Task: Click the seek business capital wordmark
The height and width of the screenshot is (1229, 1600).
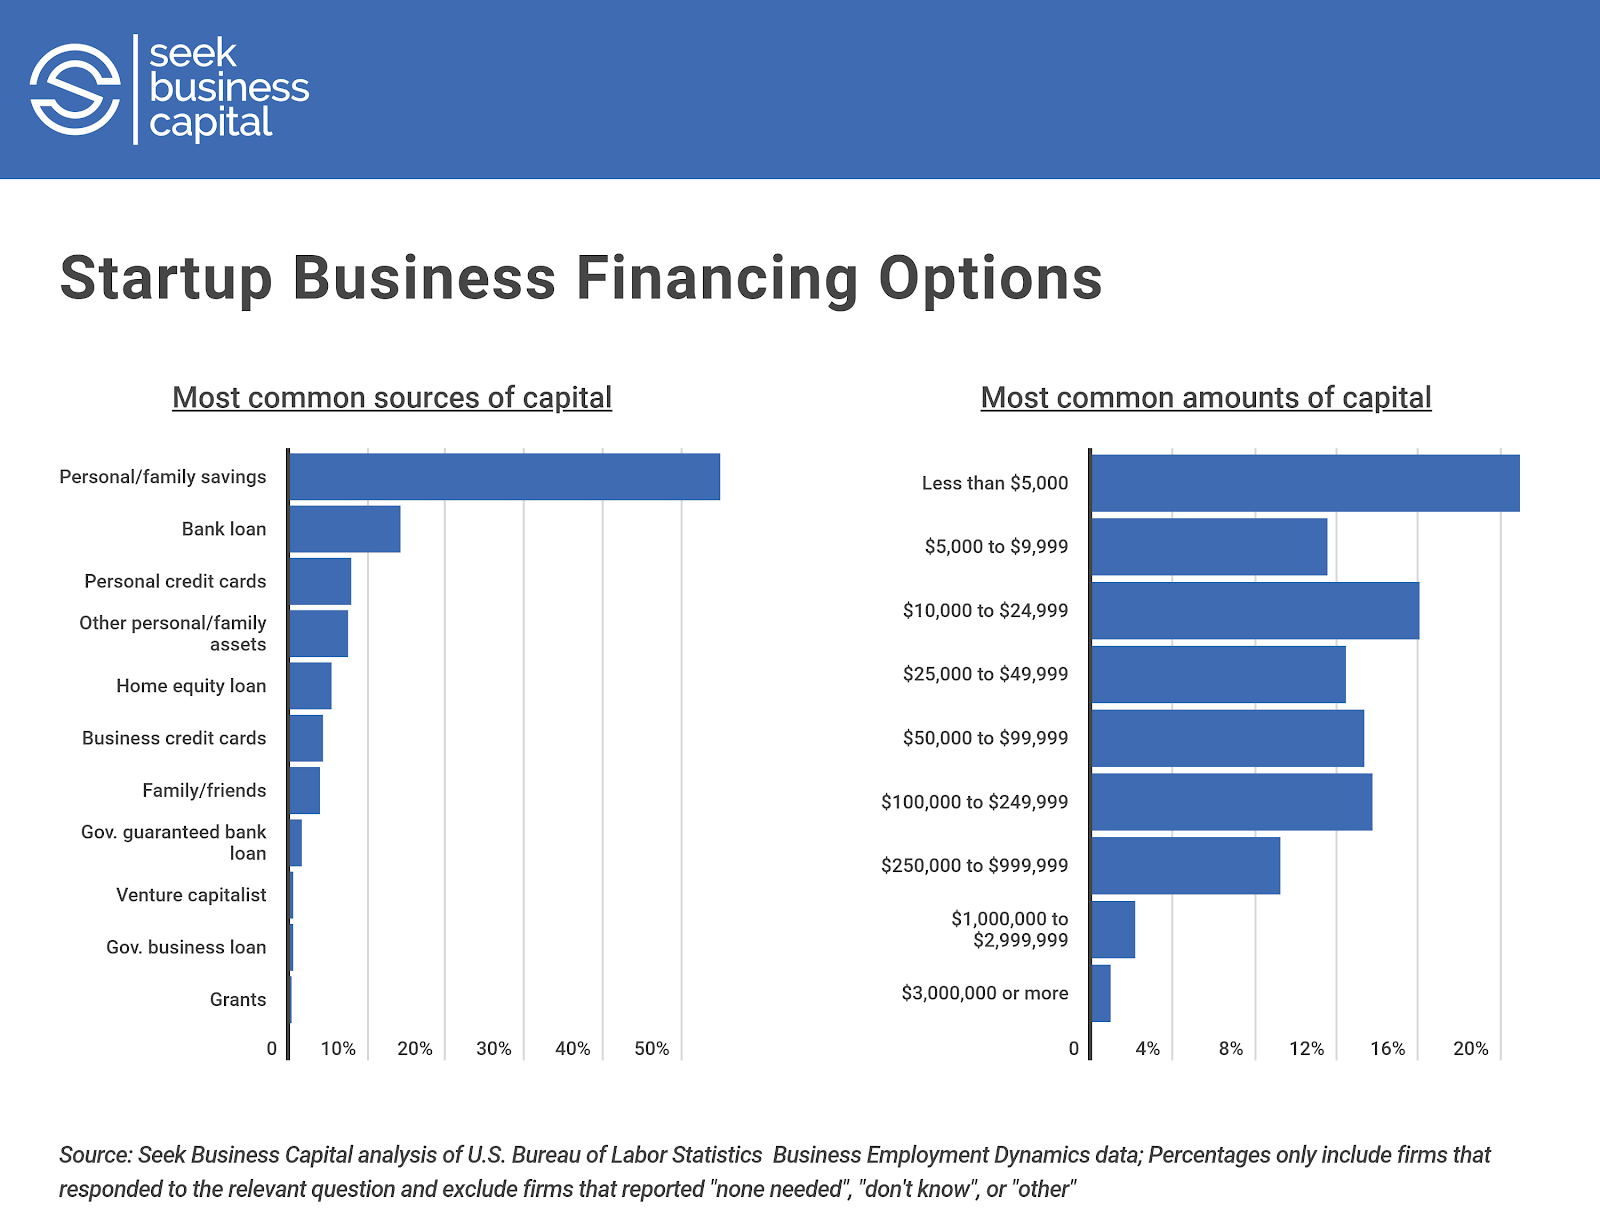Action: pos(228,89)
